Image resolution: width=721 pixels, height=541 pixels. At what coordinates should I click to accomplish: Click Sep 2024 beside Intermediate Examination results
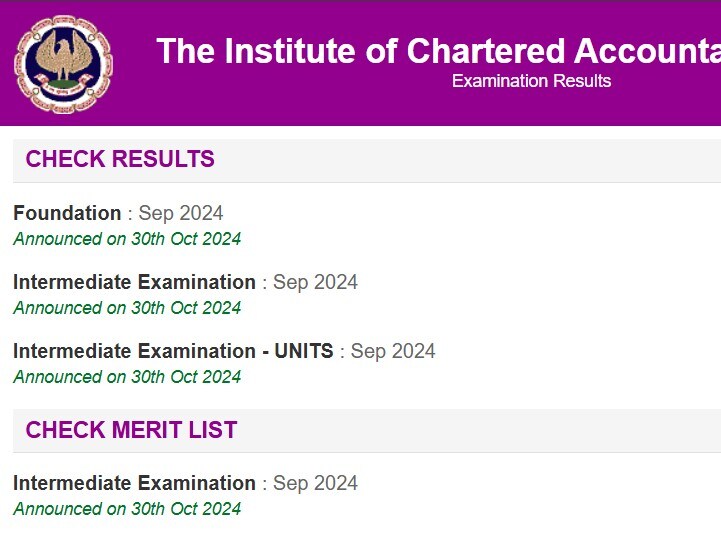click(x=315, y=282)
